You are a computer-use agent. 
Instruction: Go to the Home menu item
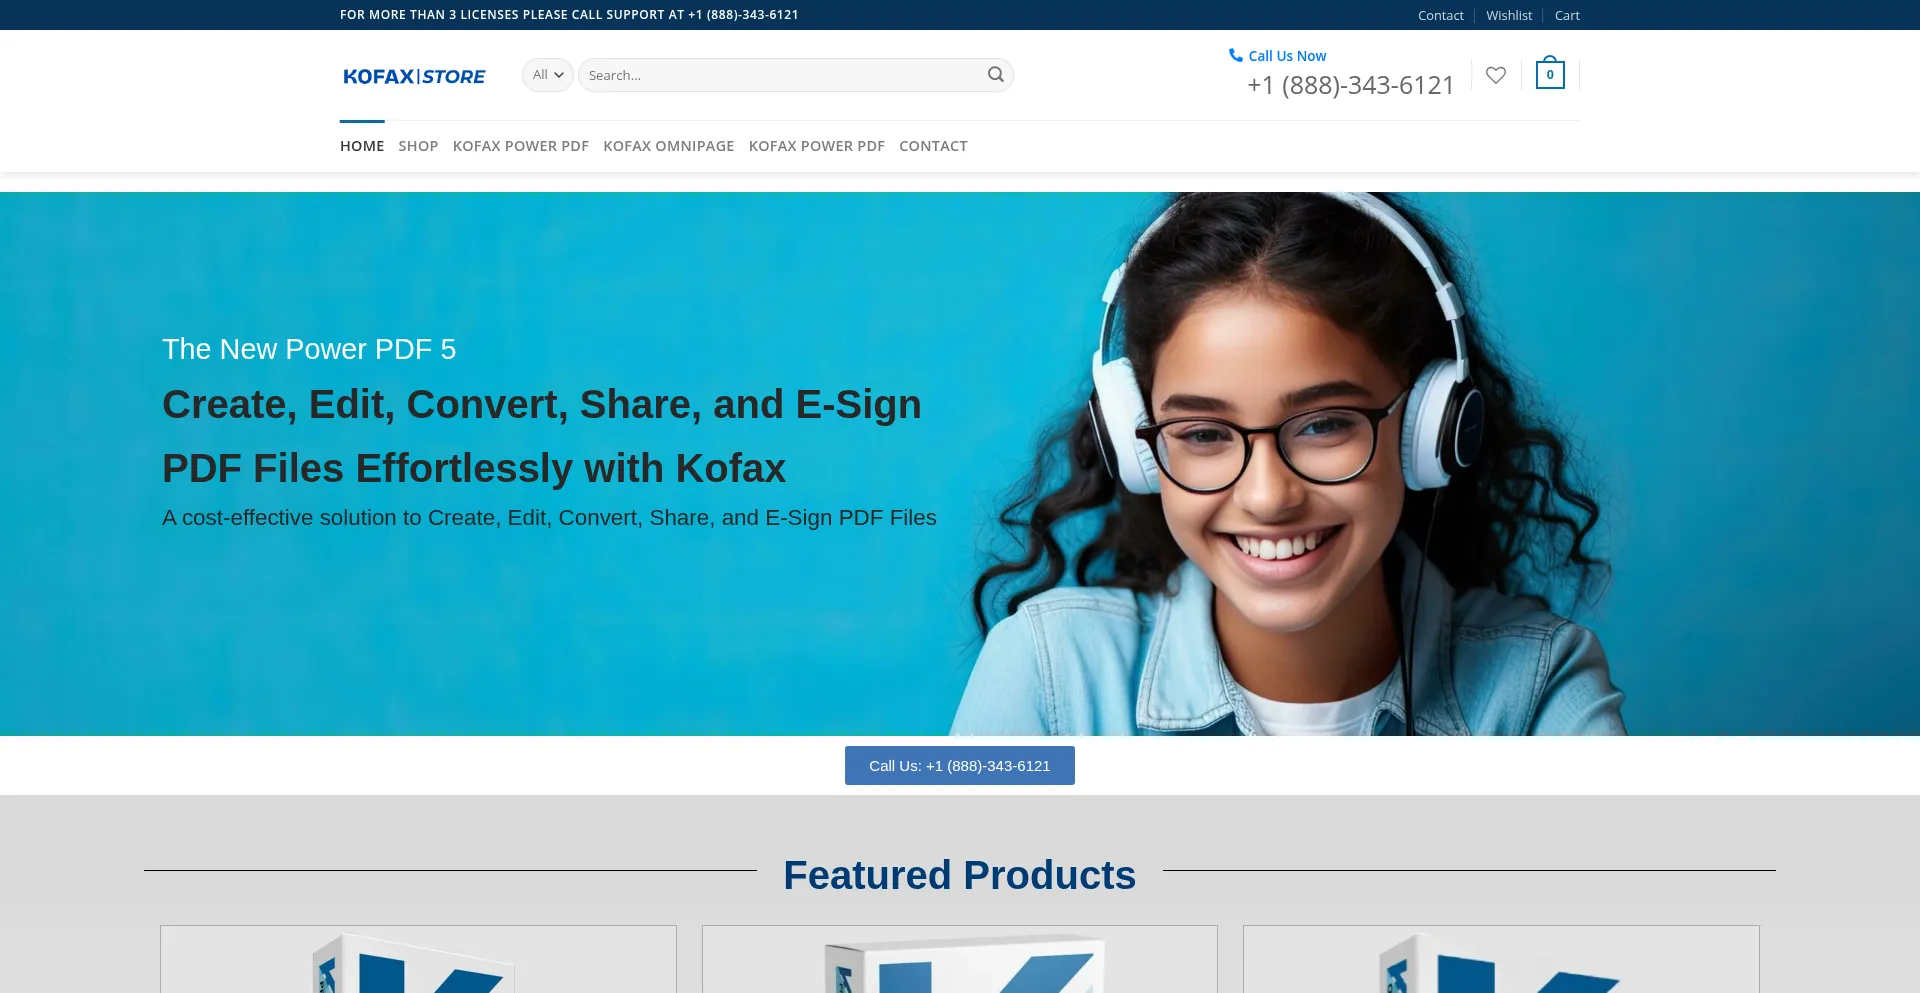click(x=362, y=146)
